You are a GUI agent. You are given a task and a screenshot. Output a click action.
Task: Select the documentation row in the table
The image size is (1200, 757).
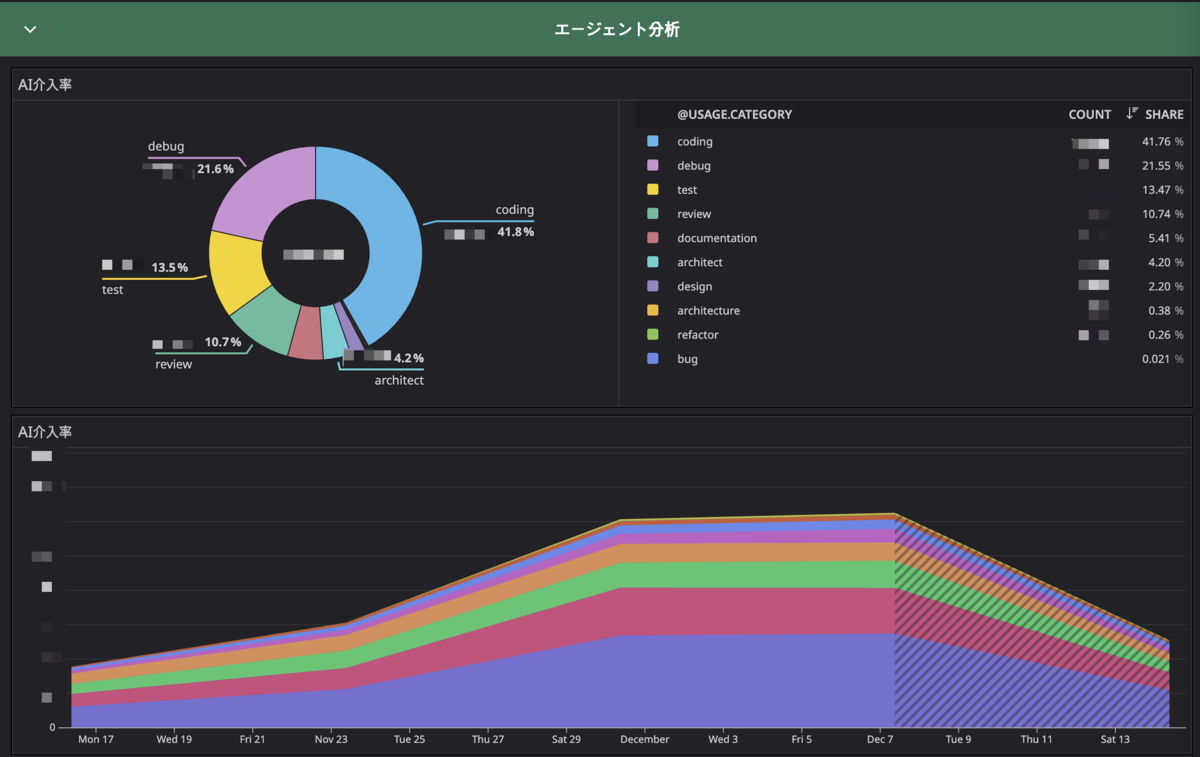coord(912,238)
